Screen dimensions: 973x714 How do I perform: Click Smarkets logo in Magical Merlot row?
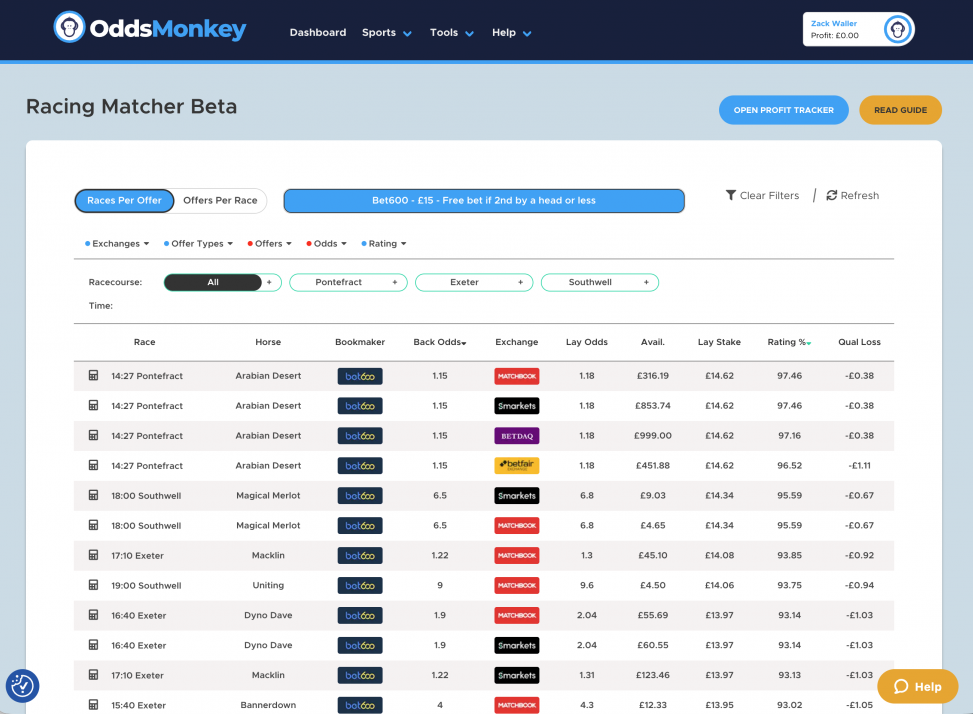(x=516, y=496)
